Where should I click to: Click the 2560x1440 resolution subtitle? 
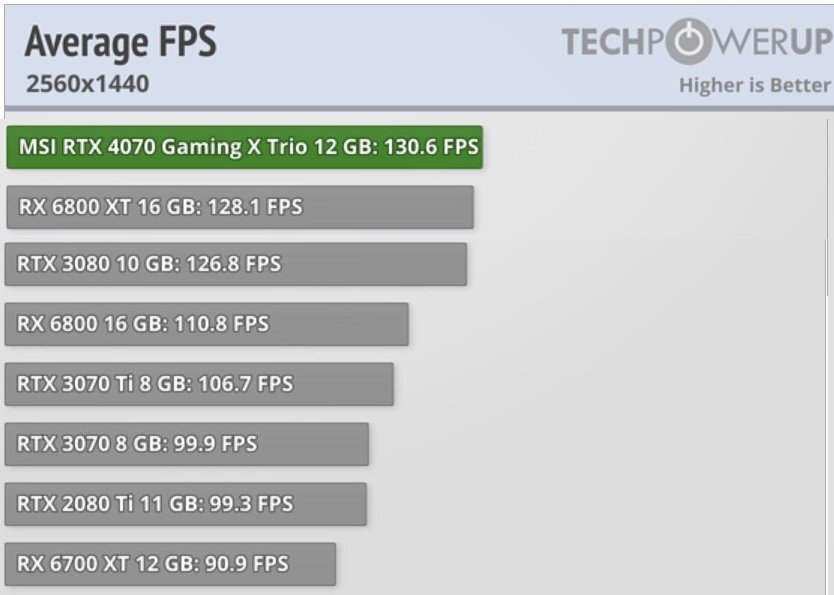coord(88,84)
